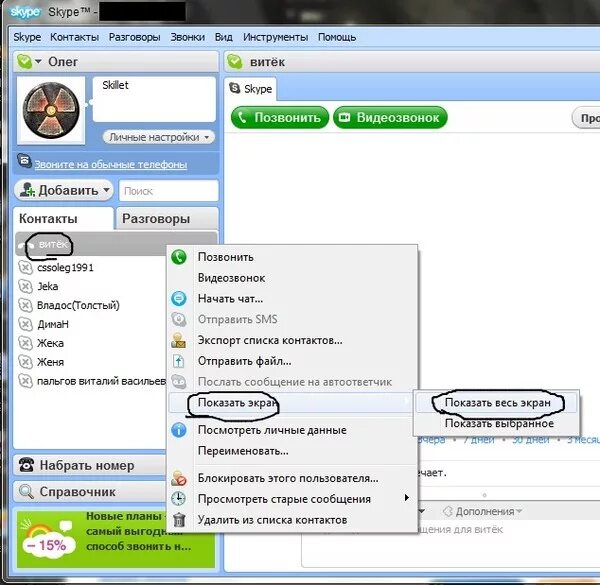Click send file icon in context menu
Screen dimensions: 600x585
[x=179, y=361]
